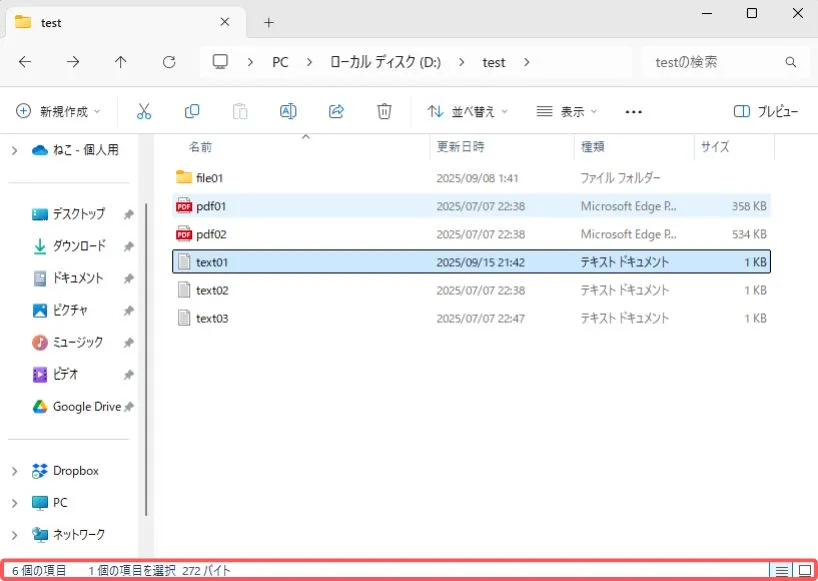Viewport: 818px width, 581px height.
Task: Switch to details view in status bar
Action: [780, 570]
